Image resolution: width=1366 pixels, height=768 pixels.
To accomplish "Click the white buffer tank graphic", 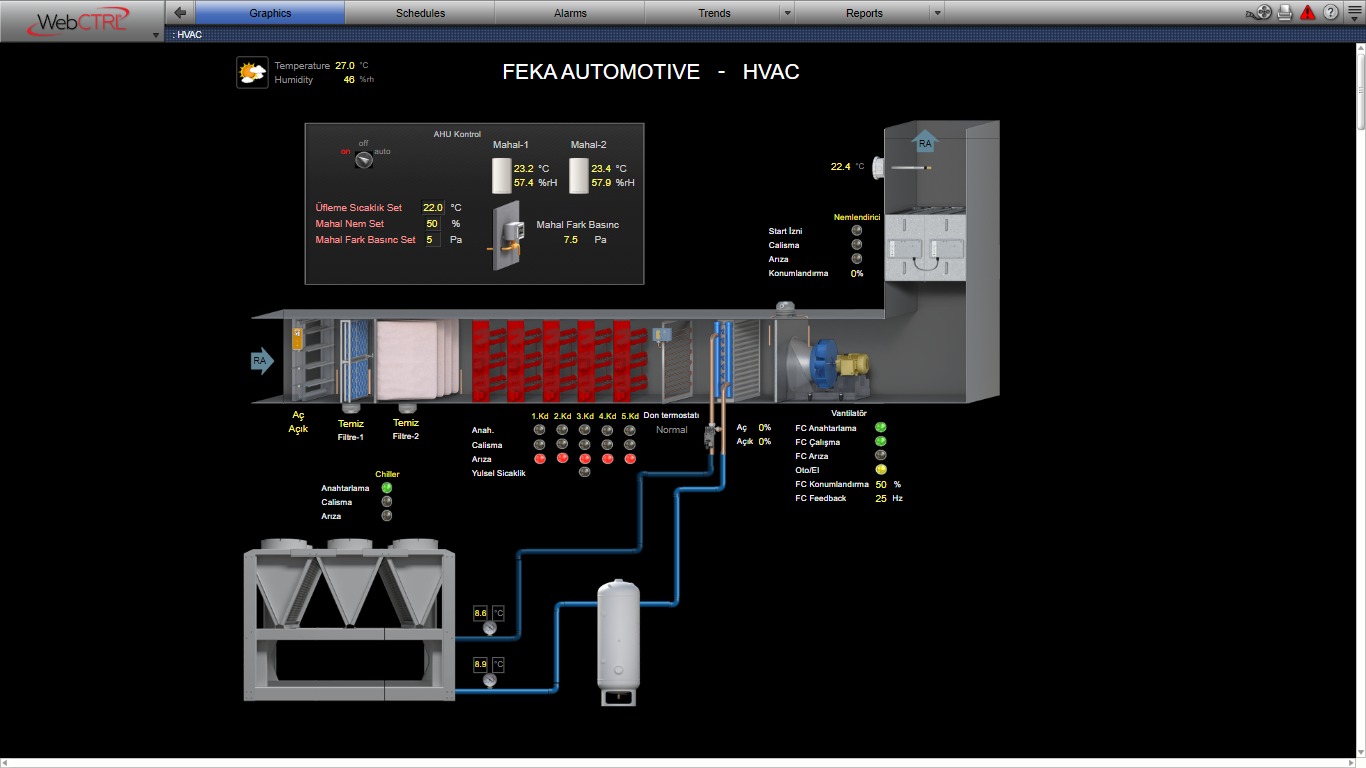I will 618,642.
